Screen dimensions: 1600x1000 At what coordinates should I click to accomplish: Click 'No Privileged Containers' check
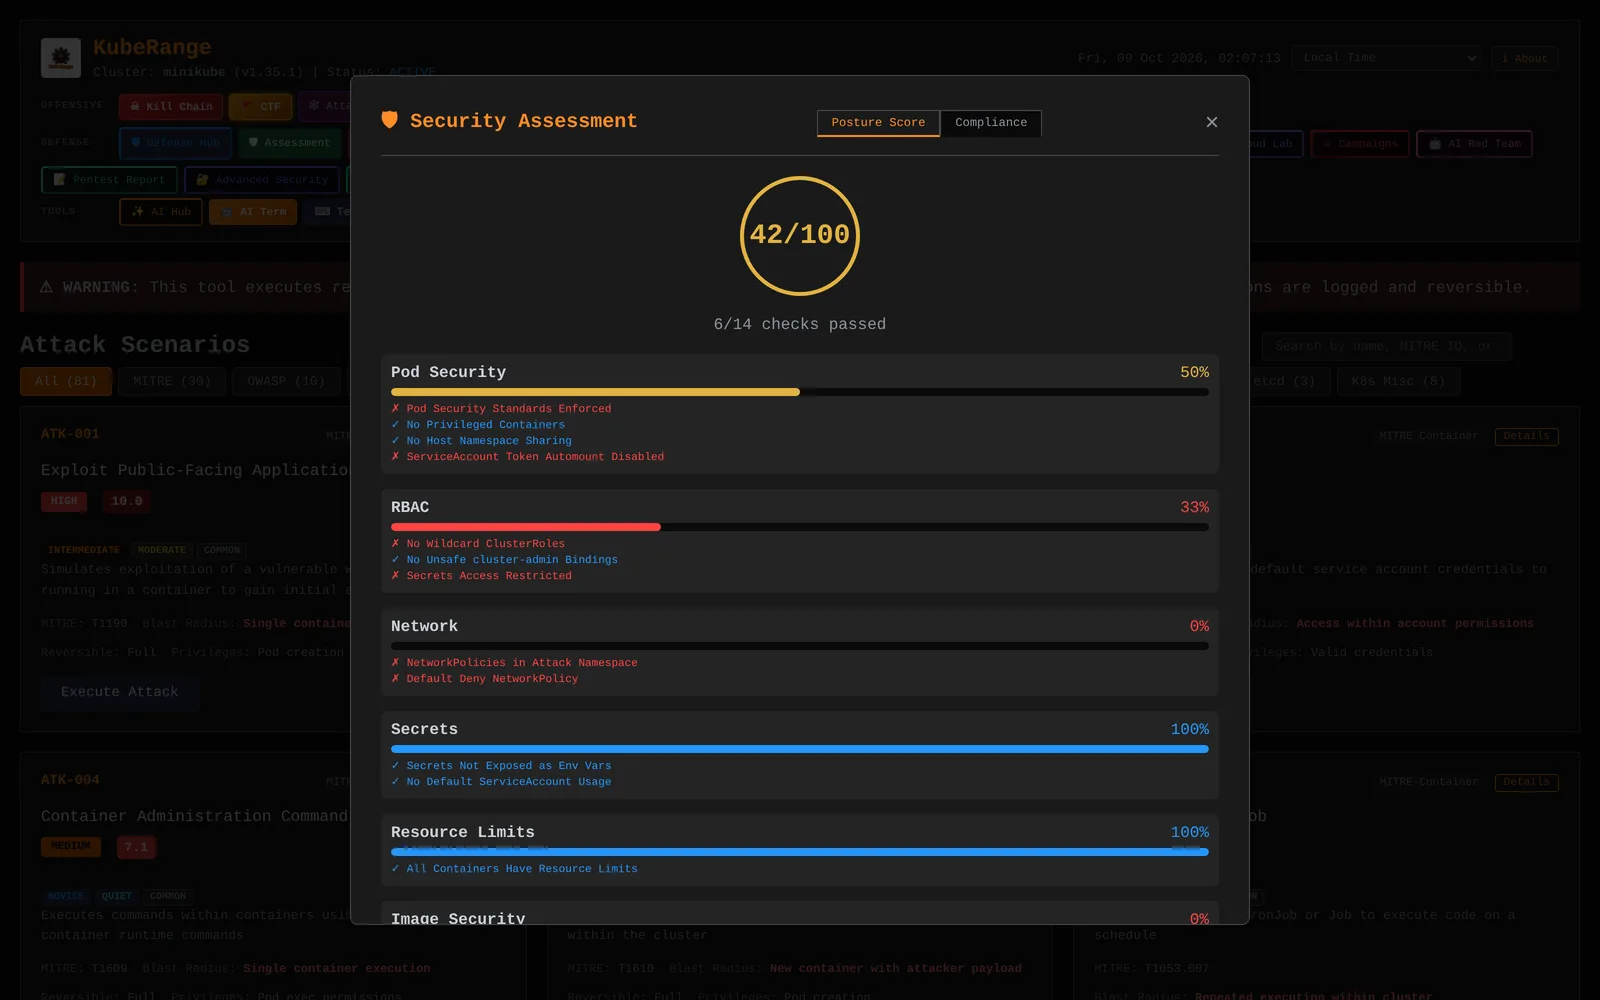(x=478, y=425)
